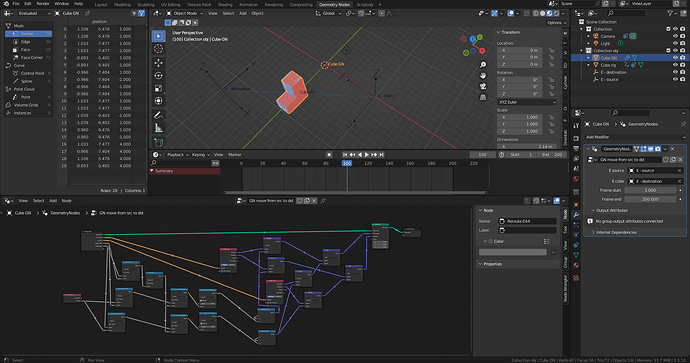Open viewport Options dropdown
This screenshot has width=690, height=363.
(556, 22)
